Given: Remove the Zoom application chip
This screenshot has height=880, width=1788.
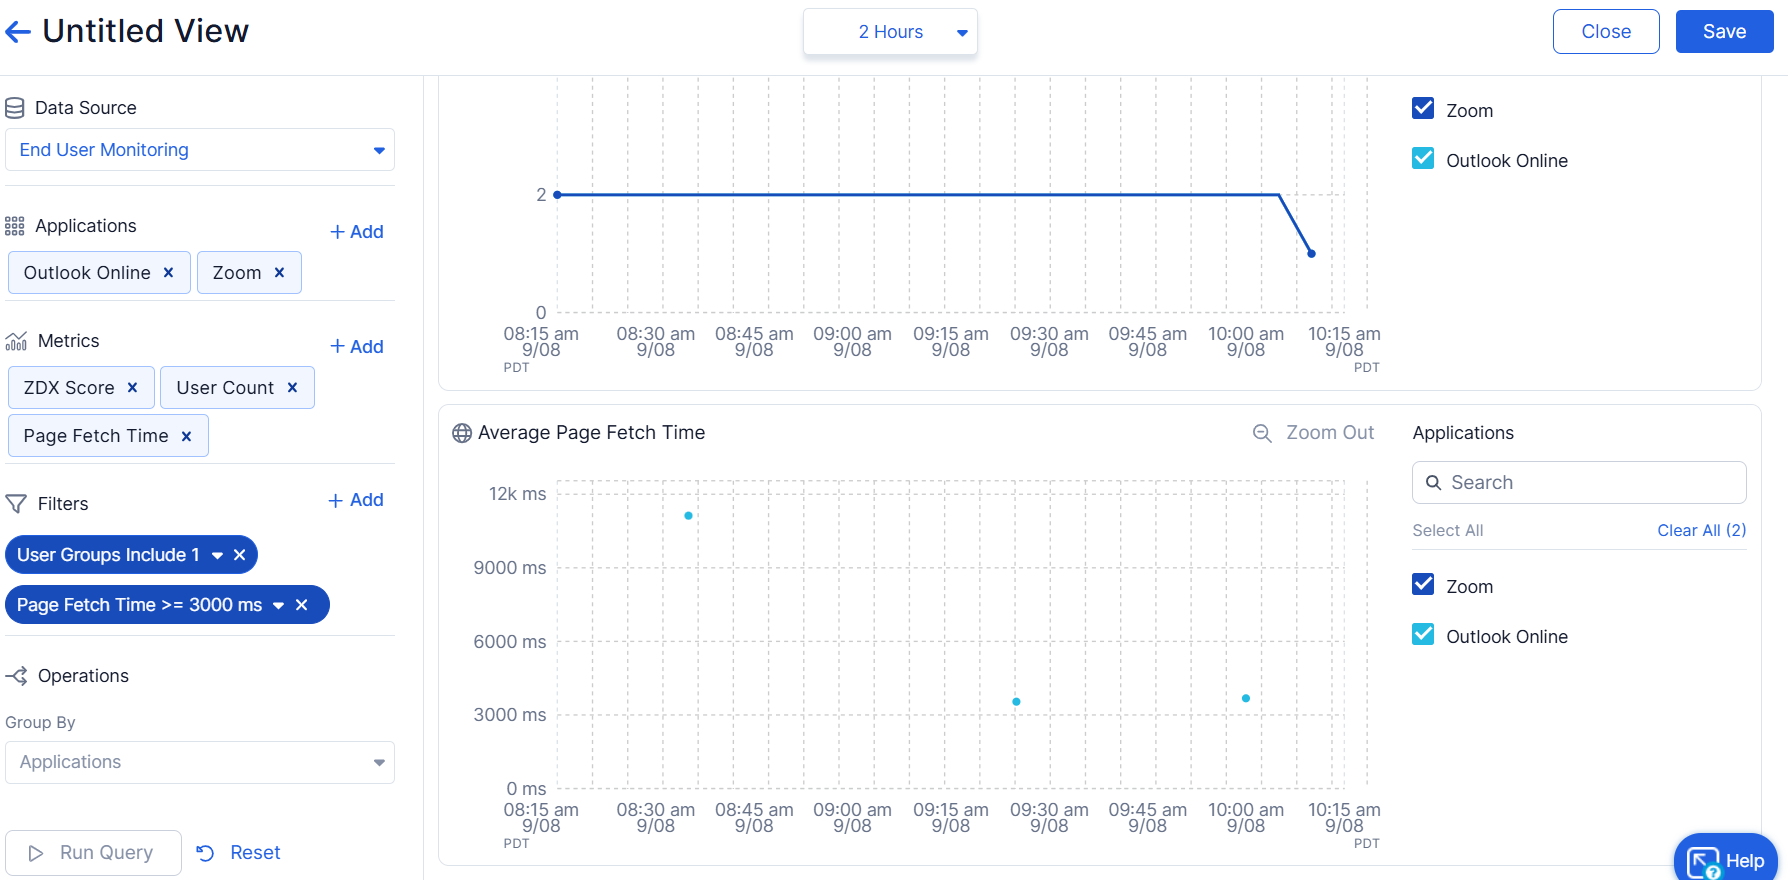Looking at the screenshot, I should point(279,273).
